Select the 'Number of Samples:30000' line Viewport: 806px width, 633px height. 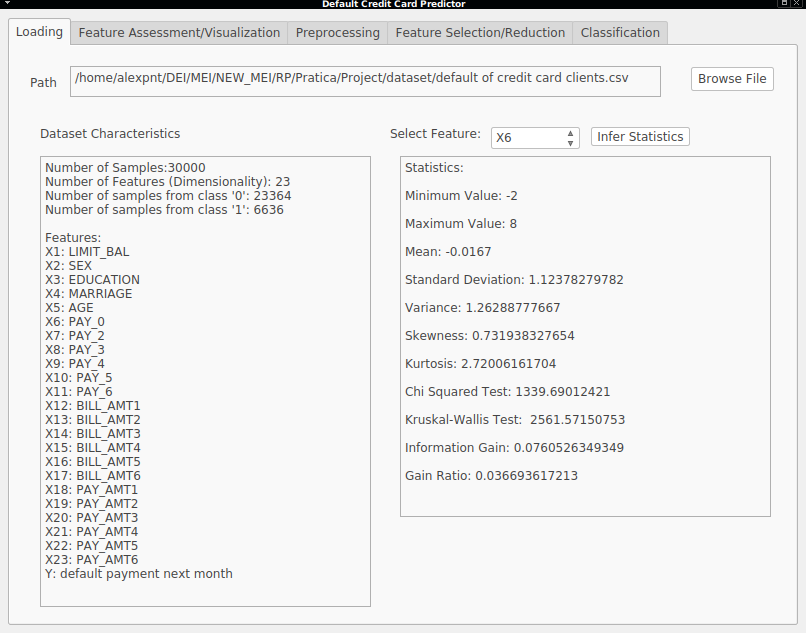(x=125, y=168)
